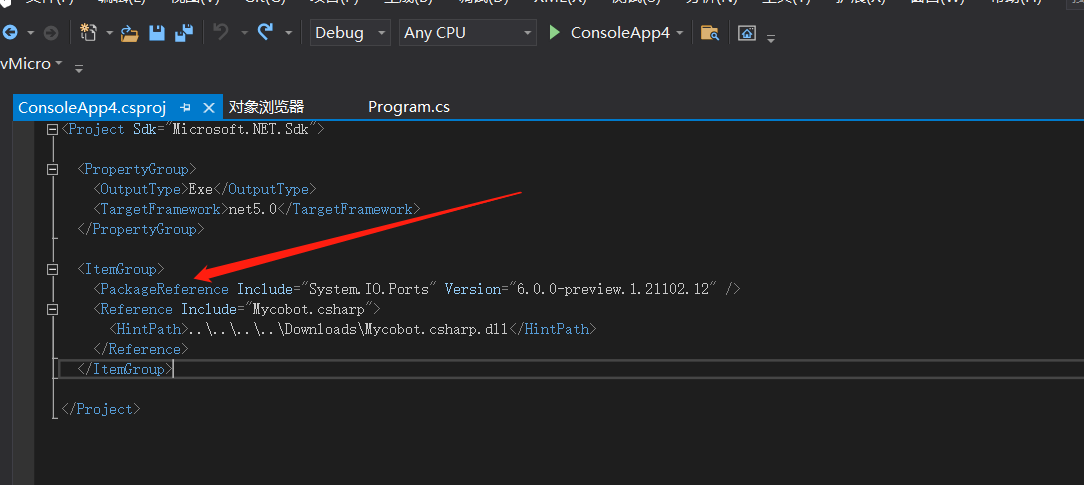Click the OutputType opening tag text
Screen dimensions: 1084x485
pos(141,189)
